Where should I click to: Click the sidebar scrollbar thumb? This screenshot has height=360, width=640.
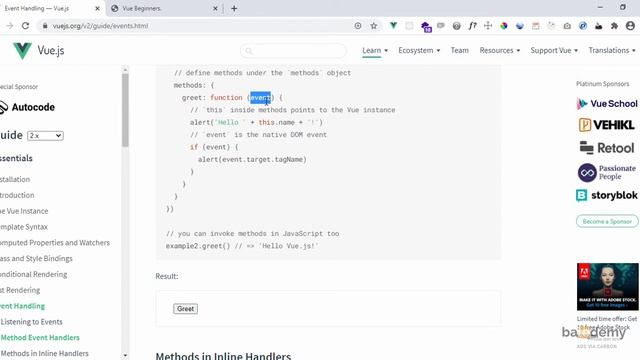pyautogui.click(x=125, y=110)
